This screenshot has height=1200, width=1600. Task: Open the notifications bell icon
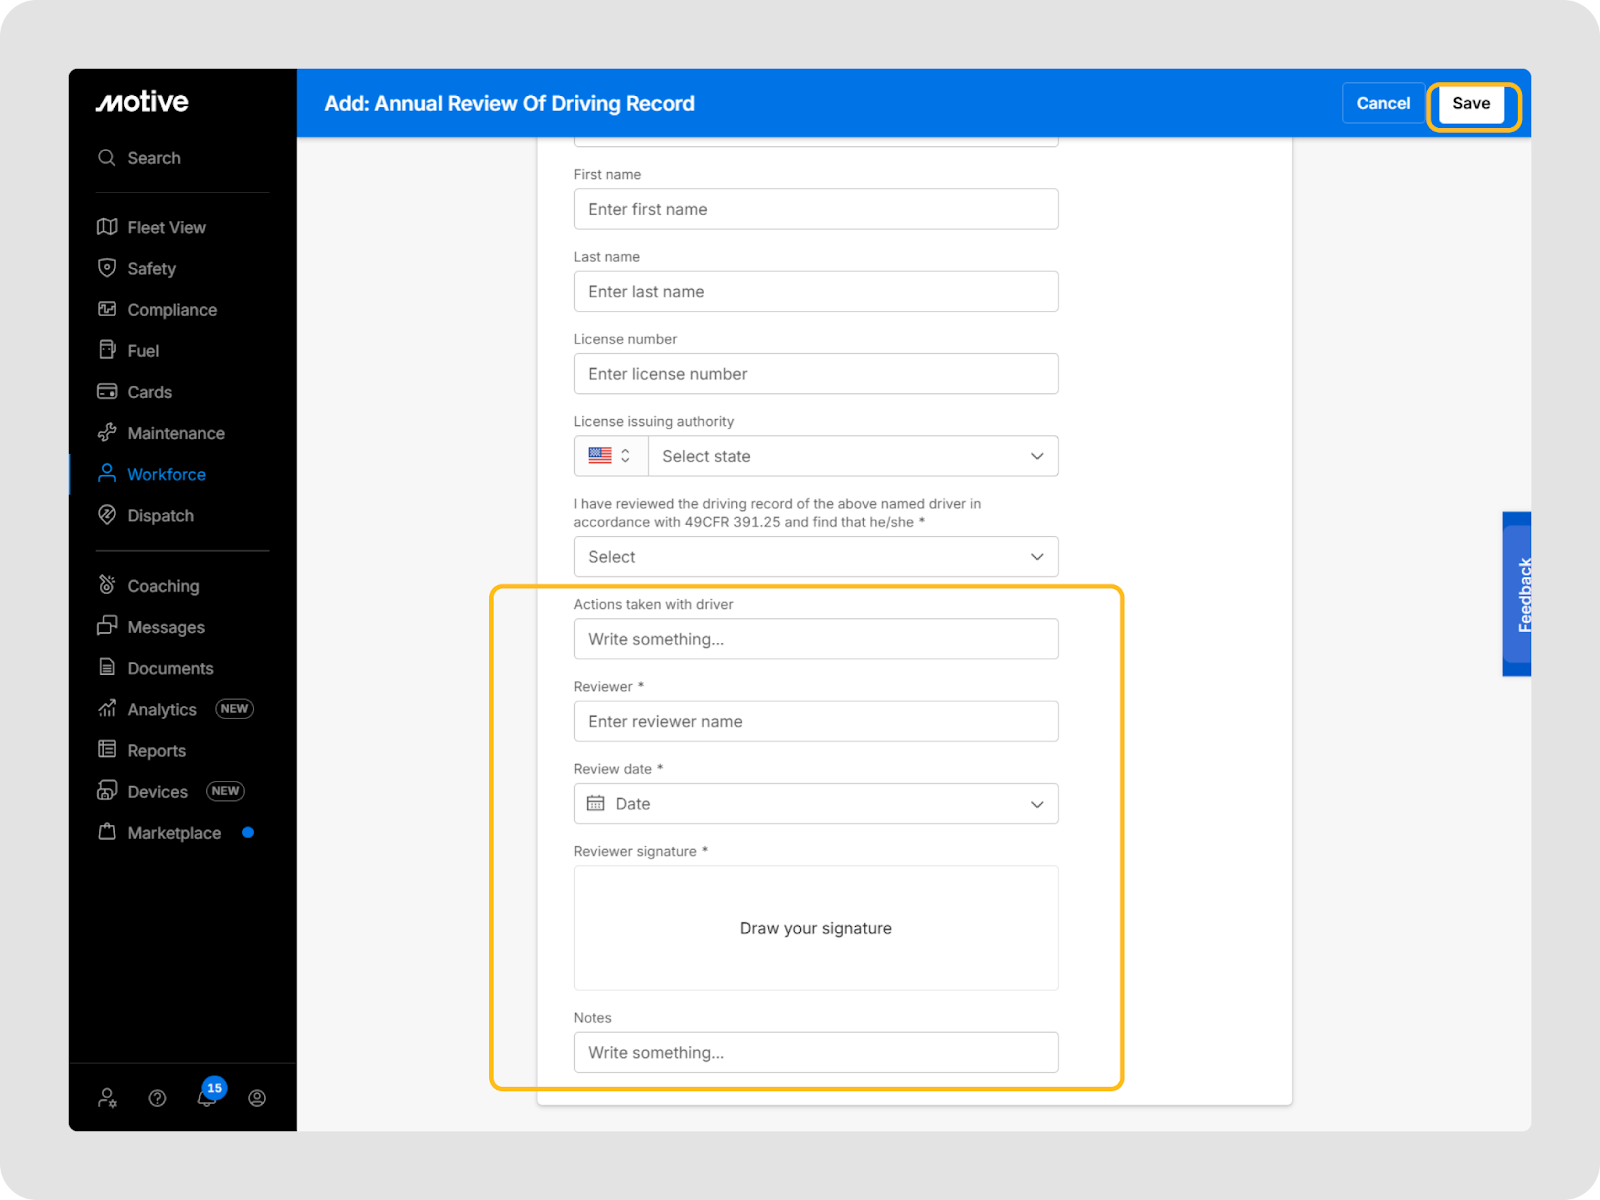(207, 1098)
